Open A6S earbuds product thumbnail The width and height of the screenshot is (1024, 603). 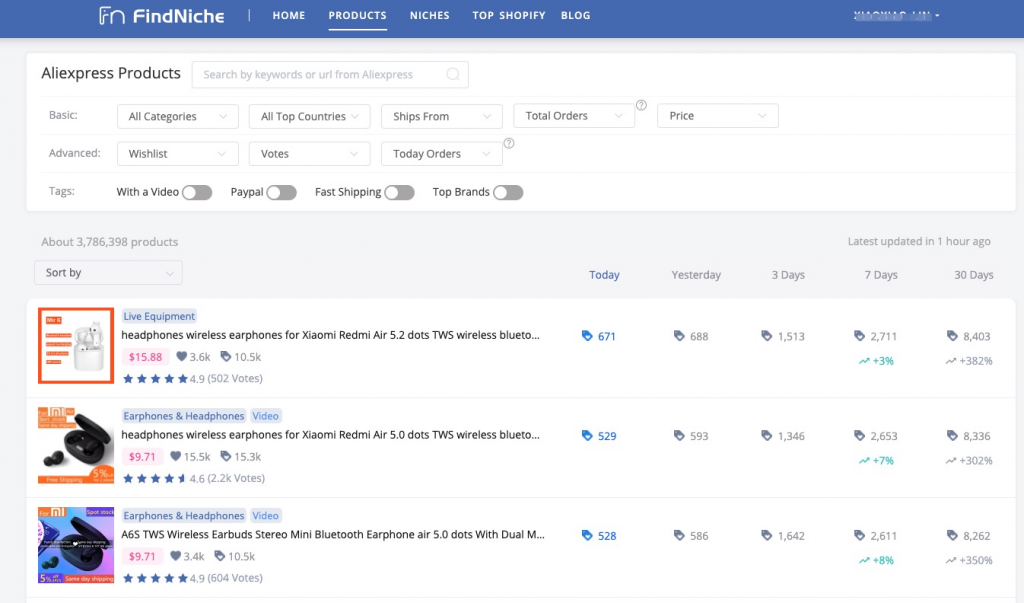click(x=76, y=545)
